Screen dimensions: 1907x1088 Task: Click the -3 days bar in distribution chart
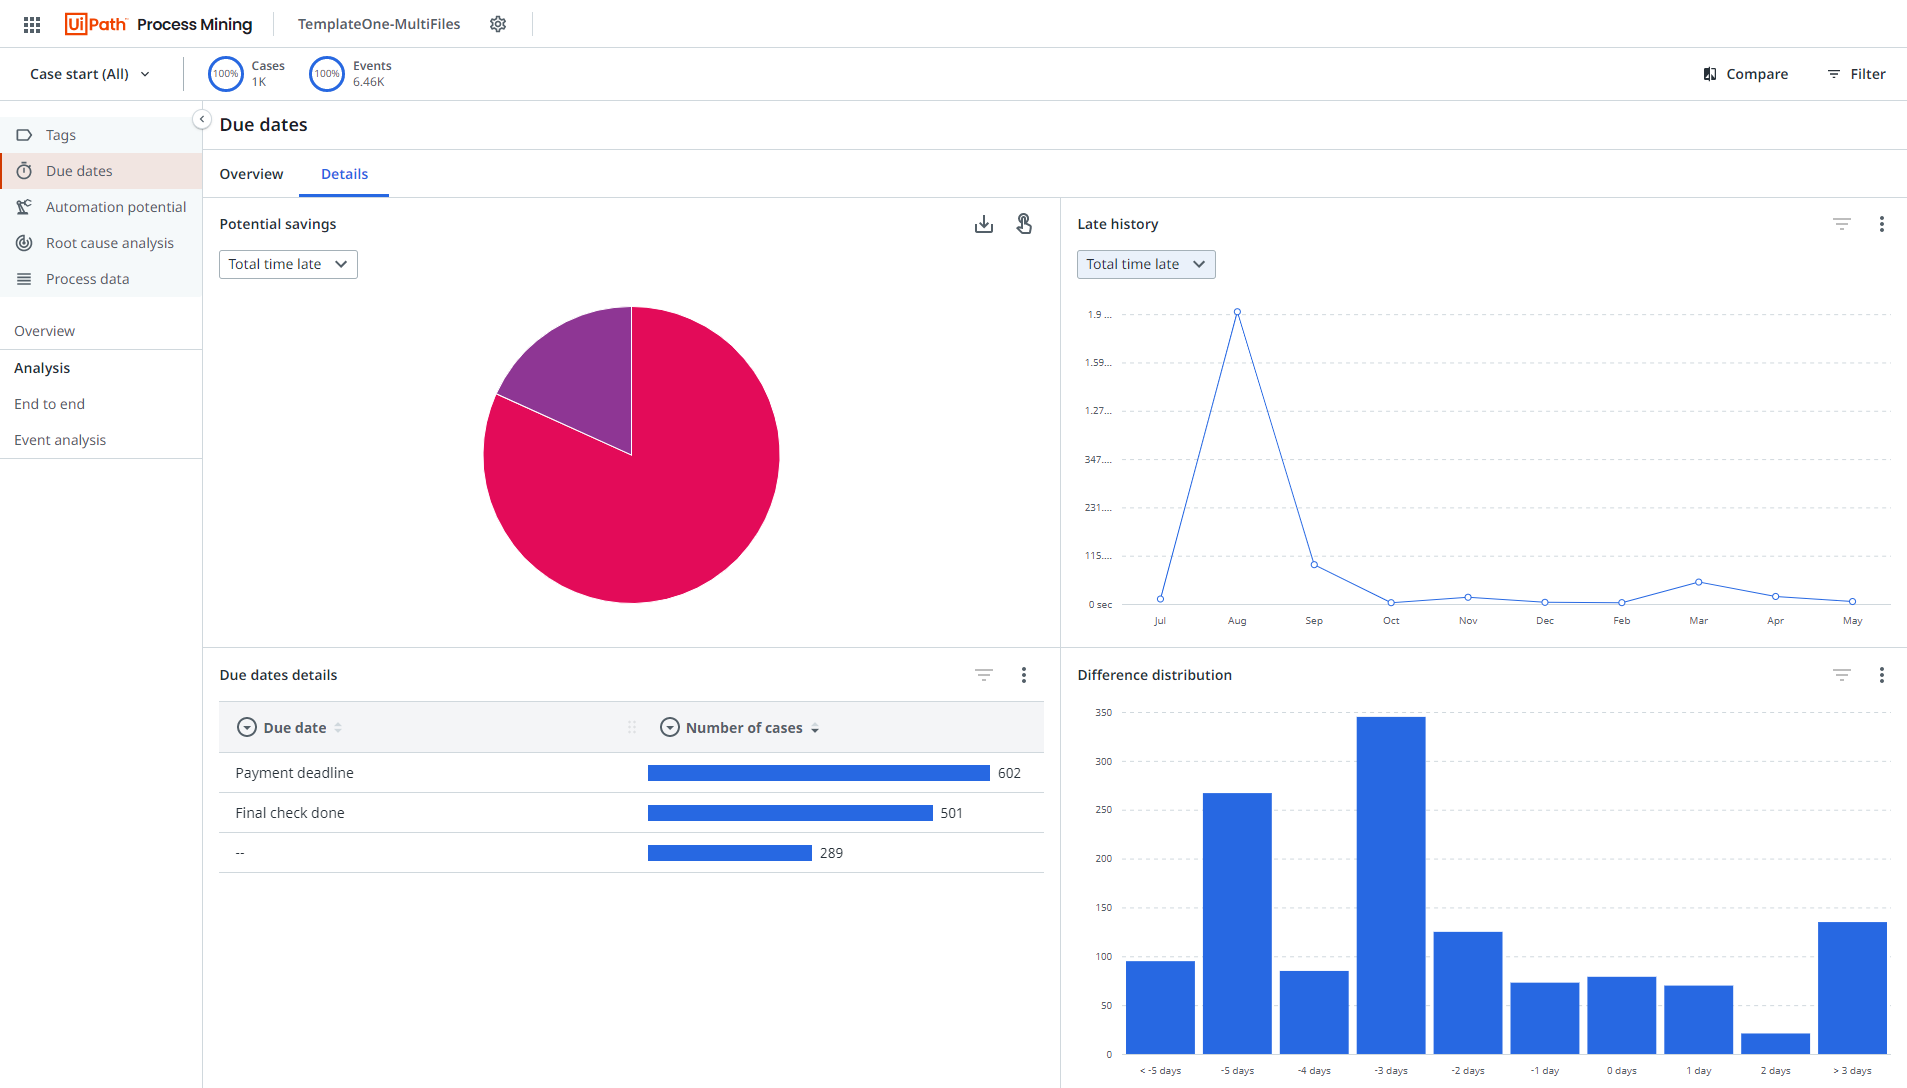(1390, 885)
